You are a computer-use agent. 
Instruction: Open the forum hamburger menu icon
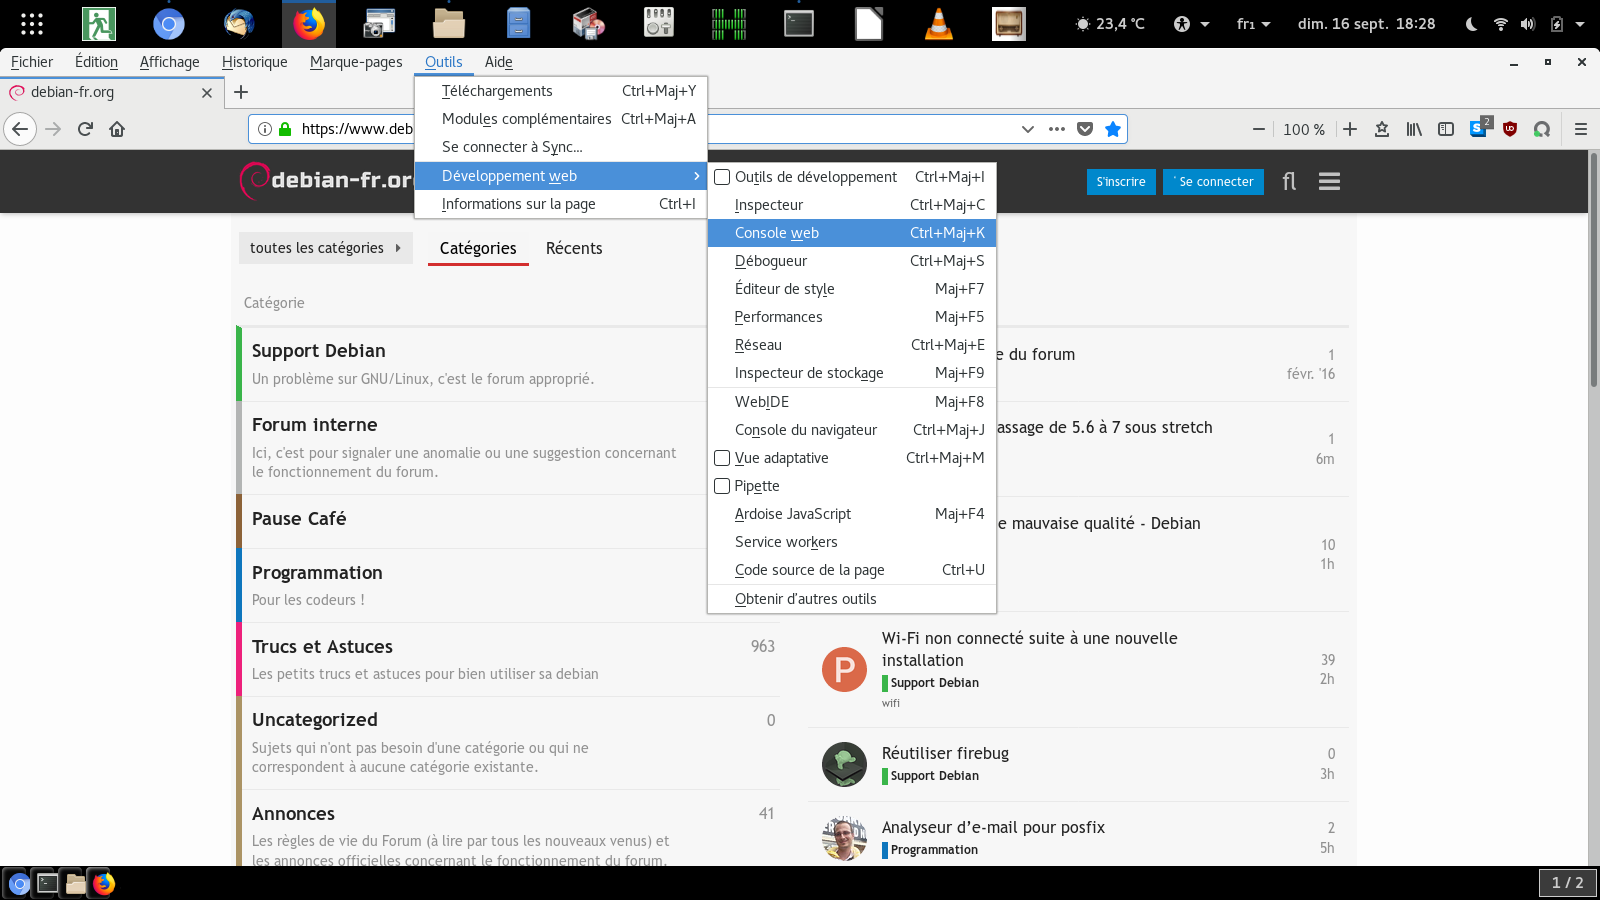[1329, 181]
